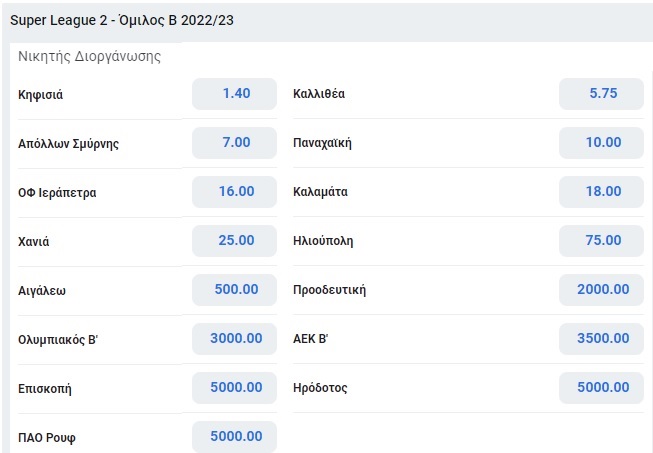This screenshot has width=653, height=453.
Task: Click the Καλλιθέα team name
Action: click(319, 94)
